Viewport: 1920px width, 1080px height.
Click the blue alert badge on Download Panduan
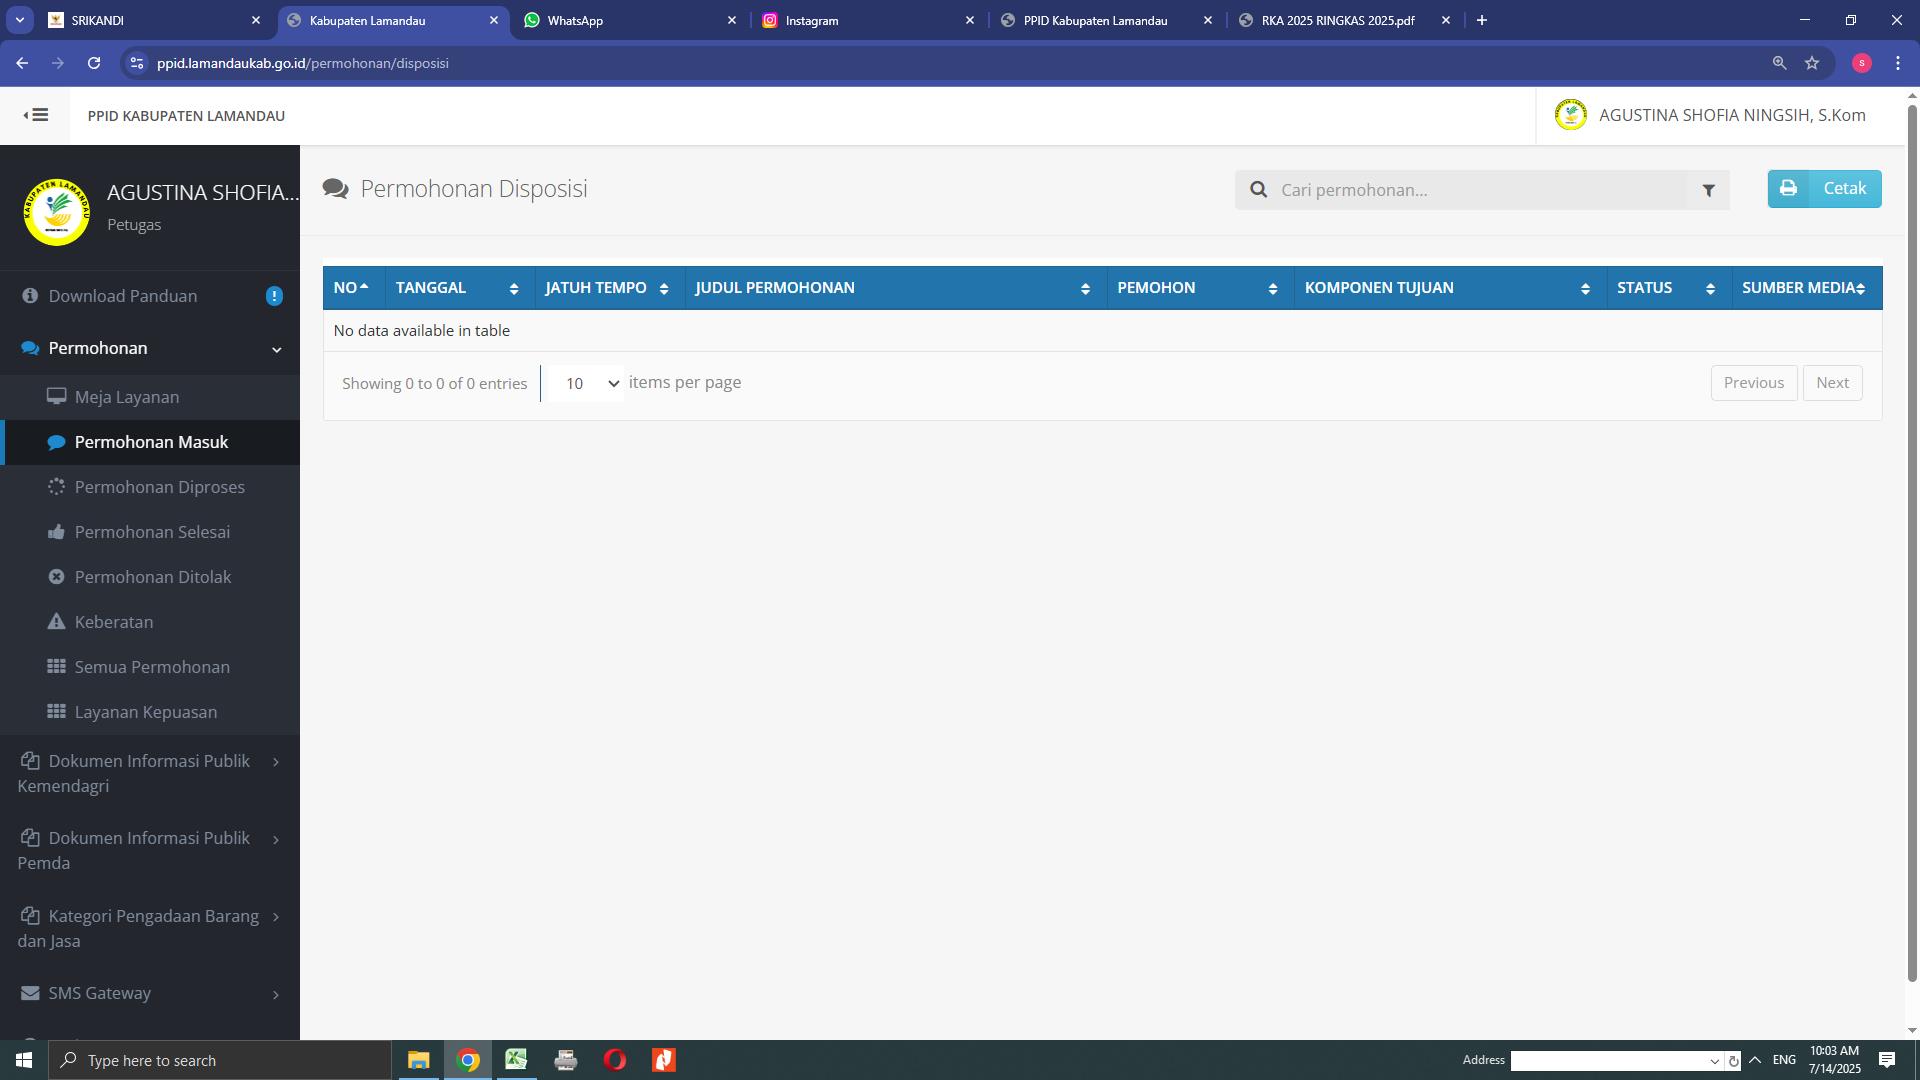[x=274, y=296]
